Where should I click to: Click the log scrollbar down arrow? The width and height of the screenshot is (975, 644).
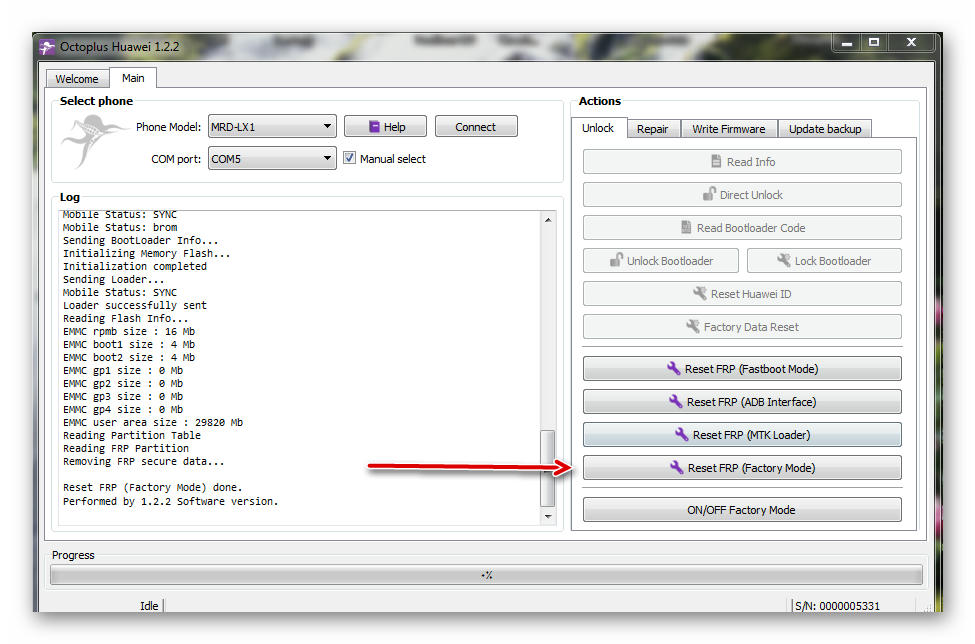548,516
